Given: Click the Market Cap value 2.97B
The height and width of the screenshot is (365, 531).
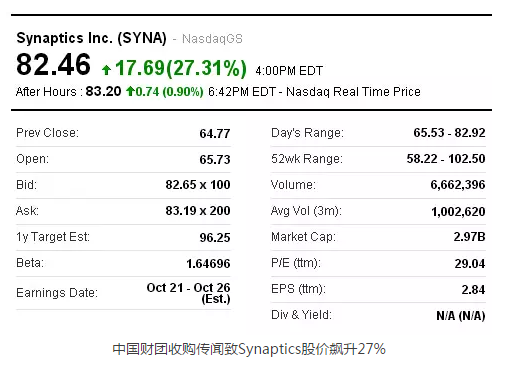Looking at the screenshot, I should 469,236.
